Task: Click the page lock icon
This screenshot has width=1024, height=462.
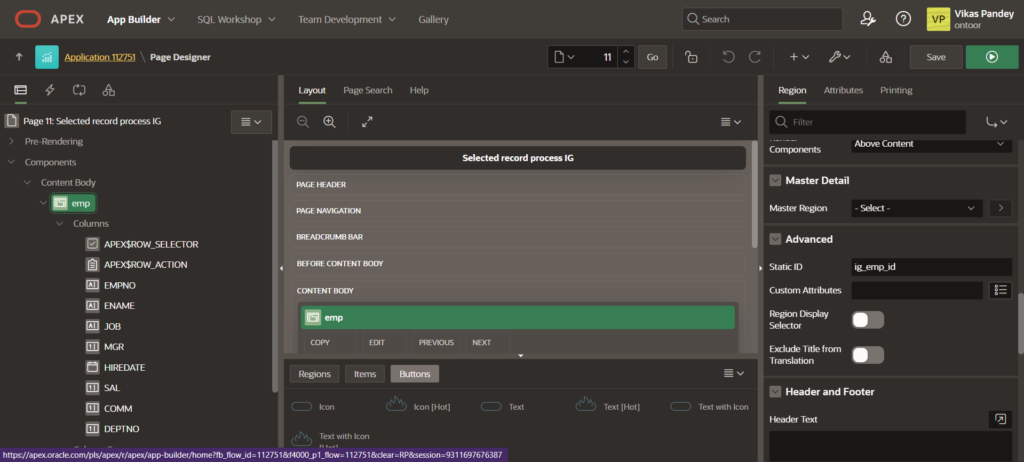Action: pos(691,57)
